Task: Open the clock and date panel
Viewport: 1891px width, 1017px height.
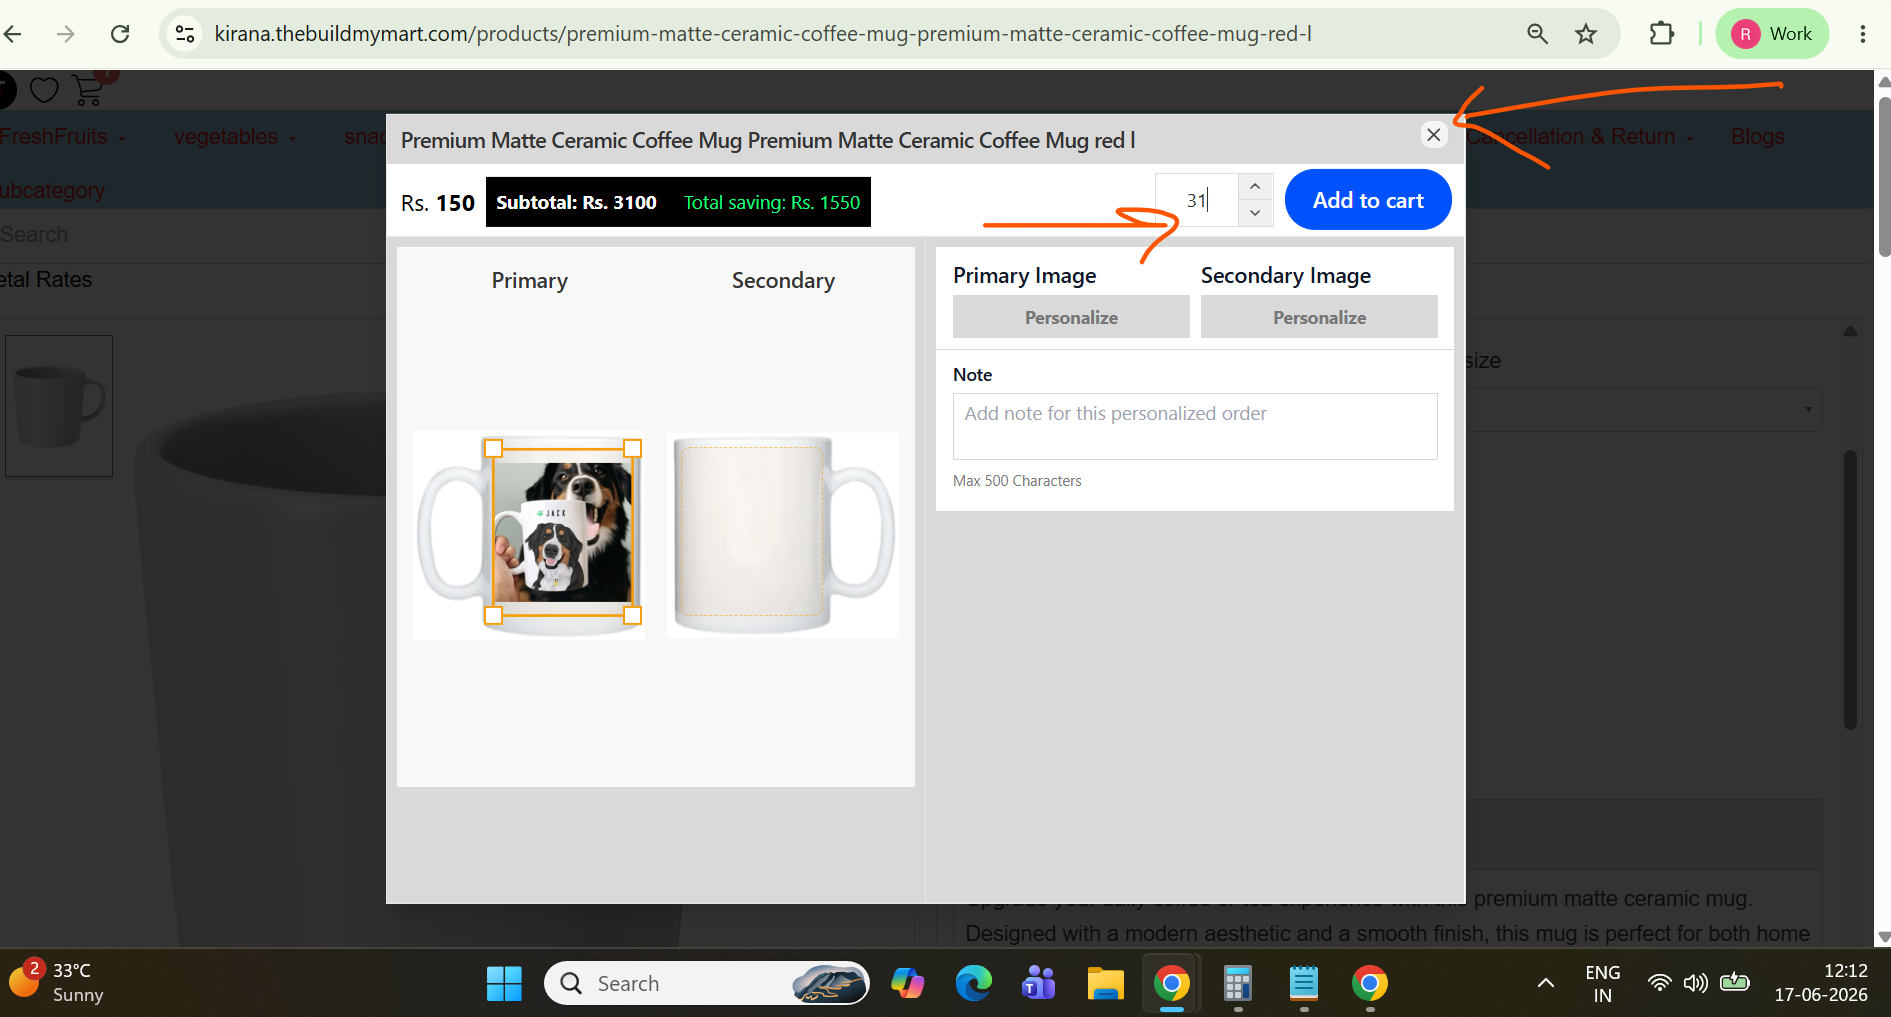Action: (x=1821, y=983)
